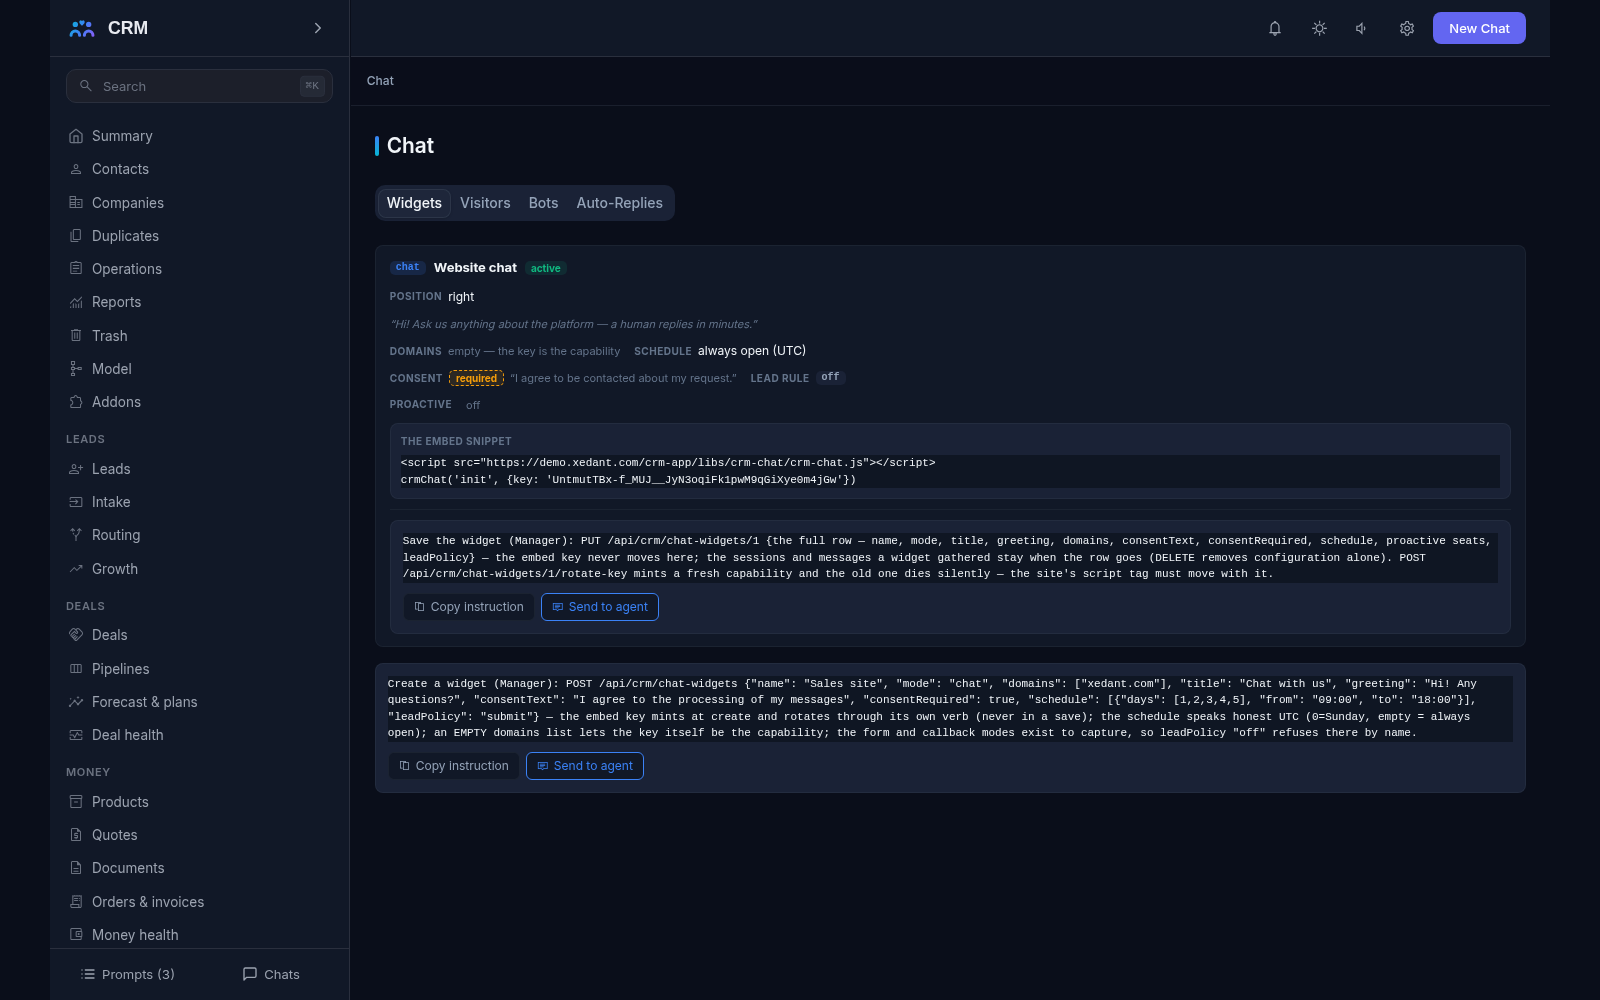The width and height of the screenshot is (1600, 1000).
Task: Click the CRM logo icon
Action: point(82,28)
